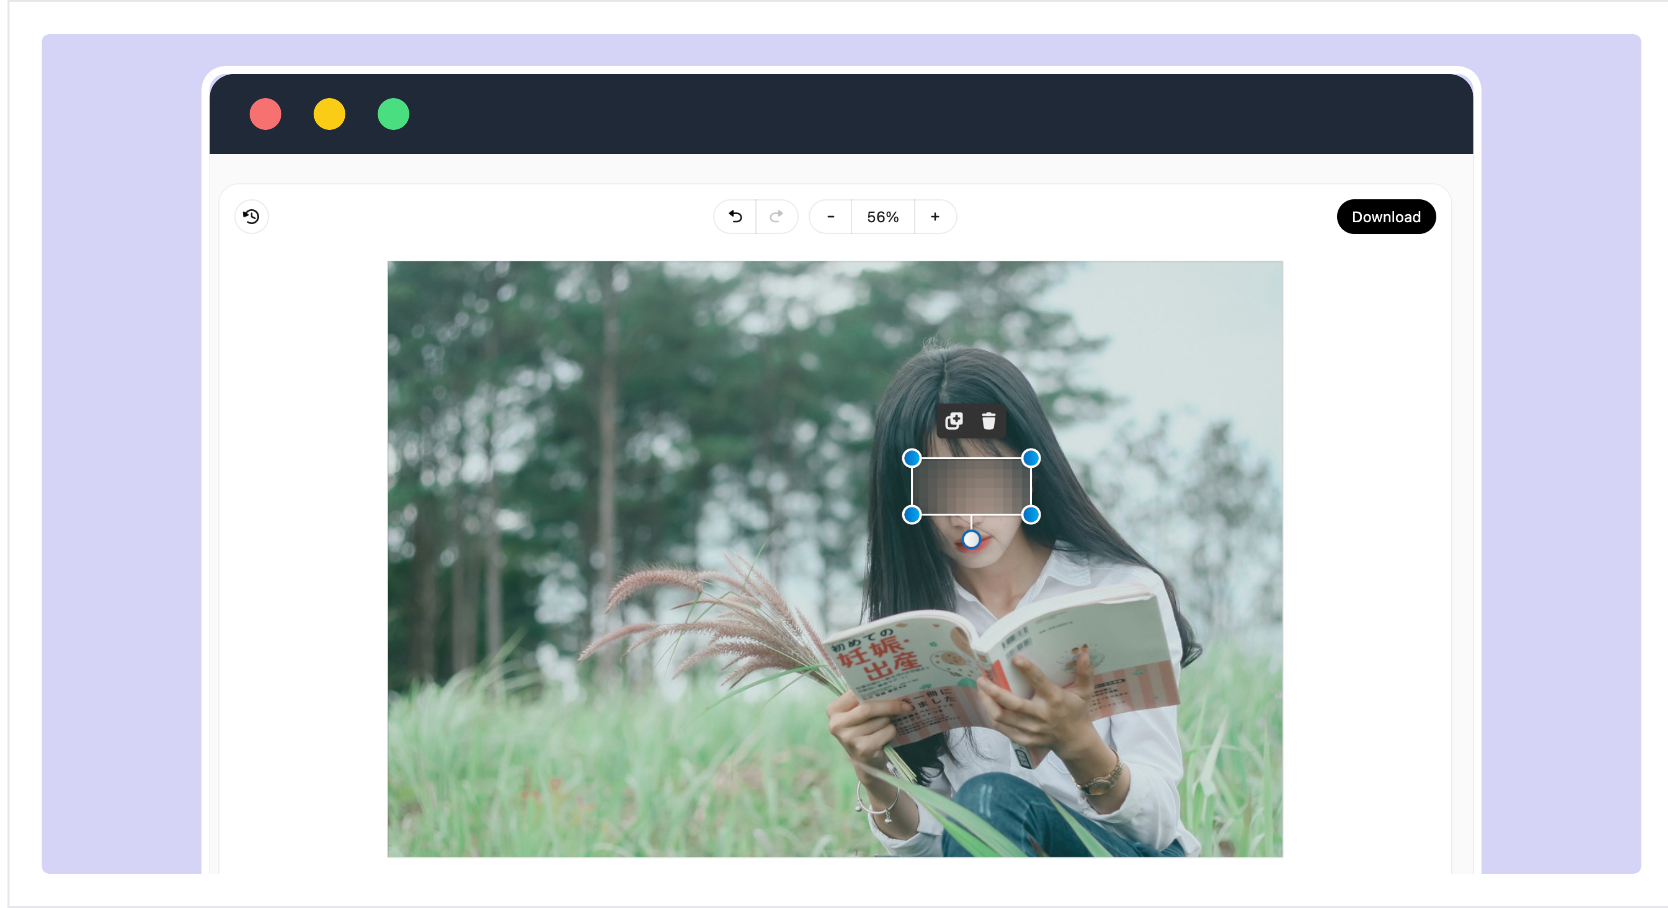Click the redo arrow button
This screenshot has width=1668, height=908.
(x=776, y=216)
